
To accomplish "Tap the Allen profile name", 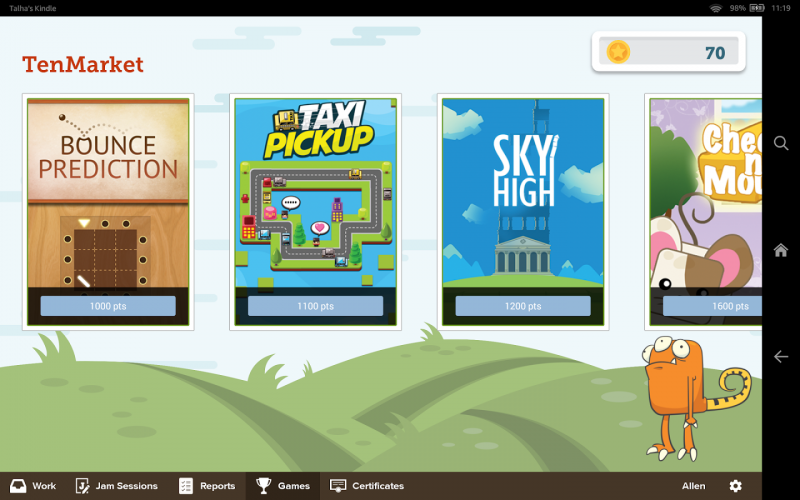I will point(693,486).
